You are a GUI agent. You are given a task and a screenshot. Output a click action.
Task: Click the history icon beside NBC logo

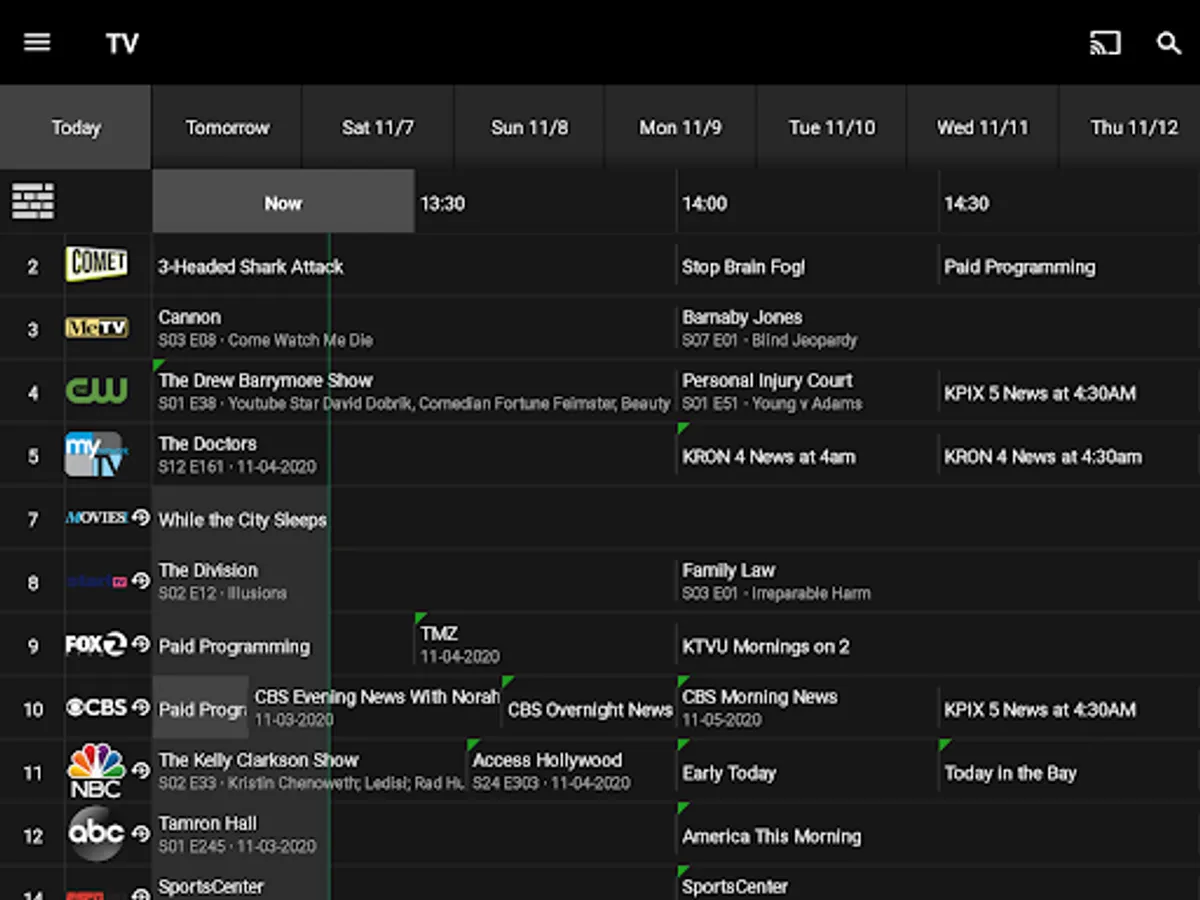140,770
